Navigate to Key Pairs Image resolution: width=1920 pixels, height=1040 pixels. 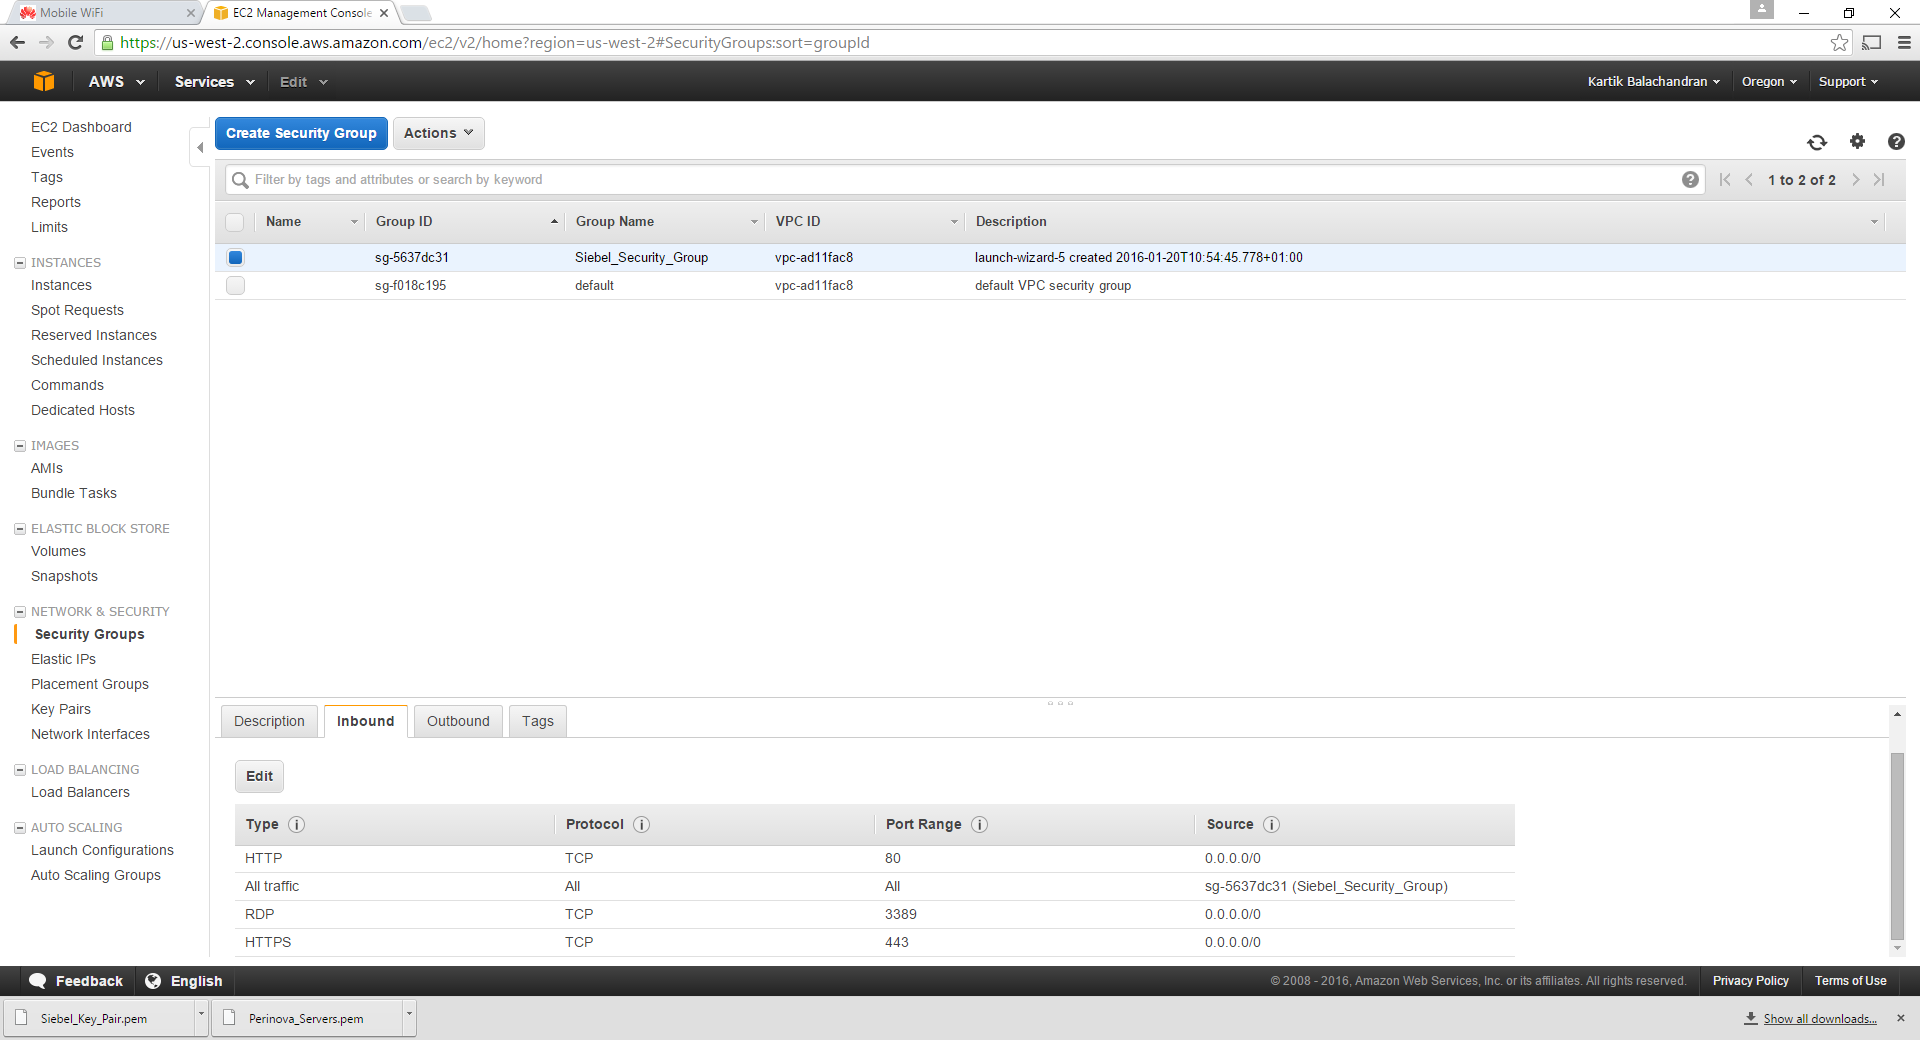pos(61,709)
